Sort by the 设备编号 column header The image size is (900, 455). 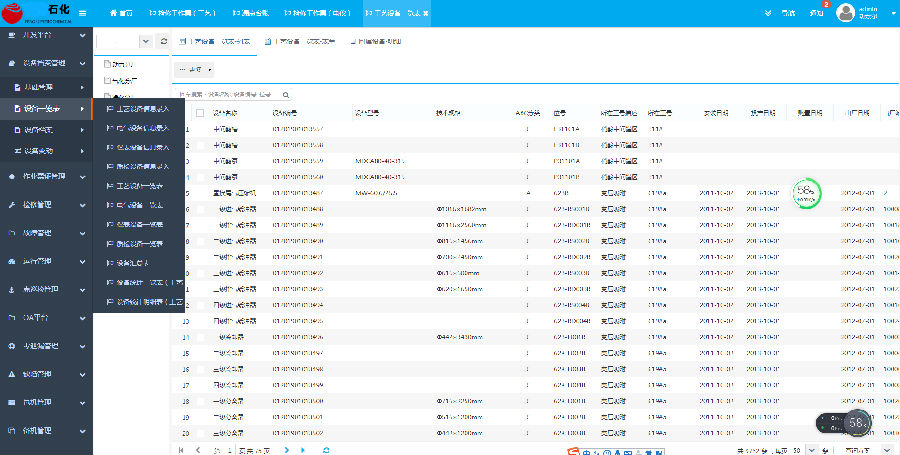coord(285,113)
